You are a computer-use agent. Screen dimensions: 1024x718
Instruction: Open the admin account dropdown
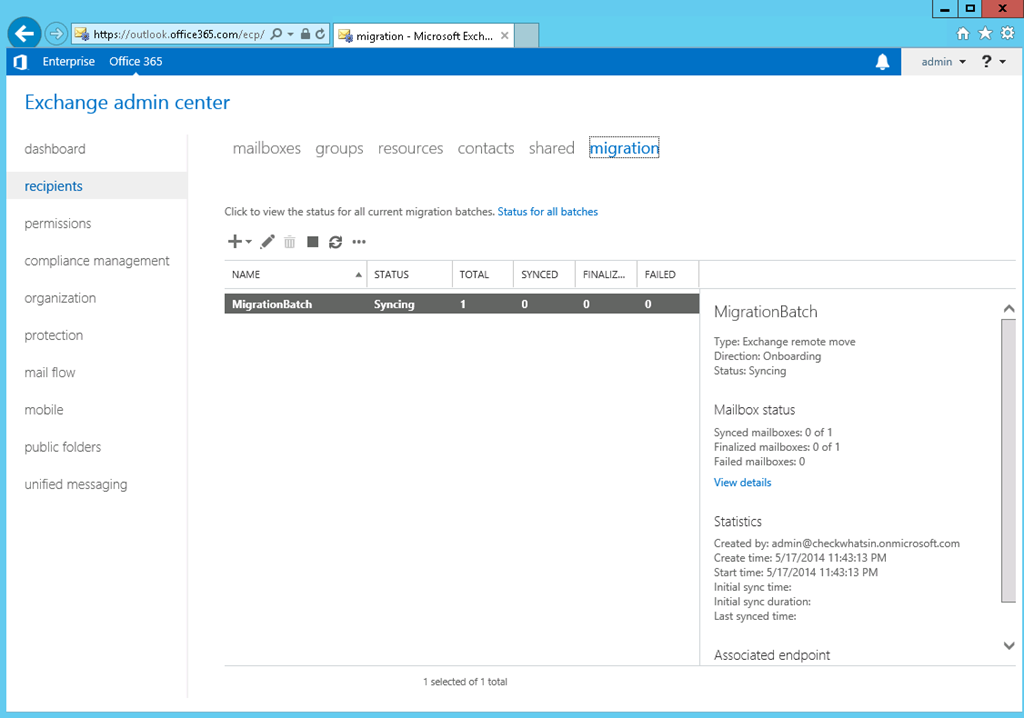(x=943, y=61)
